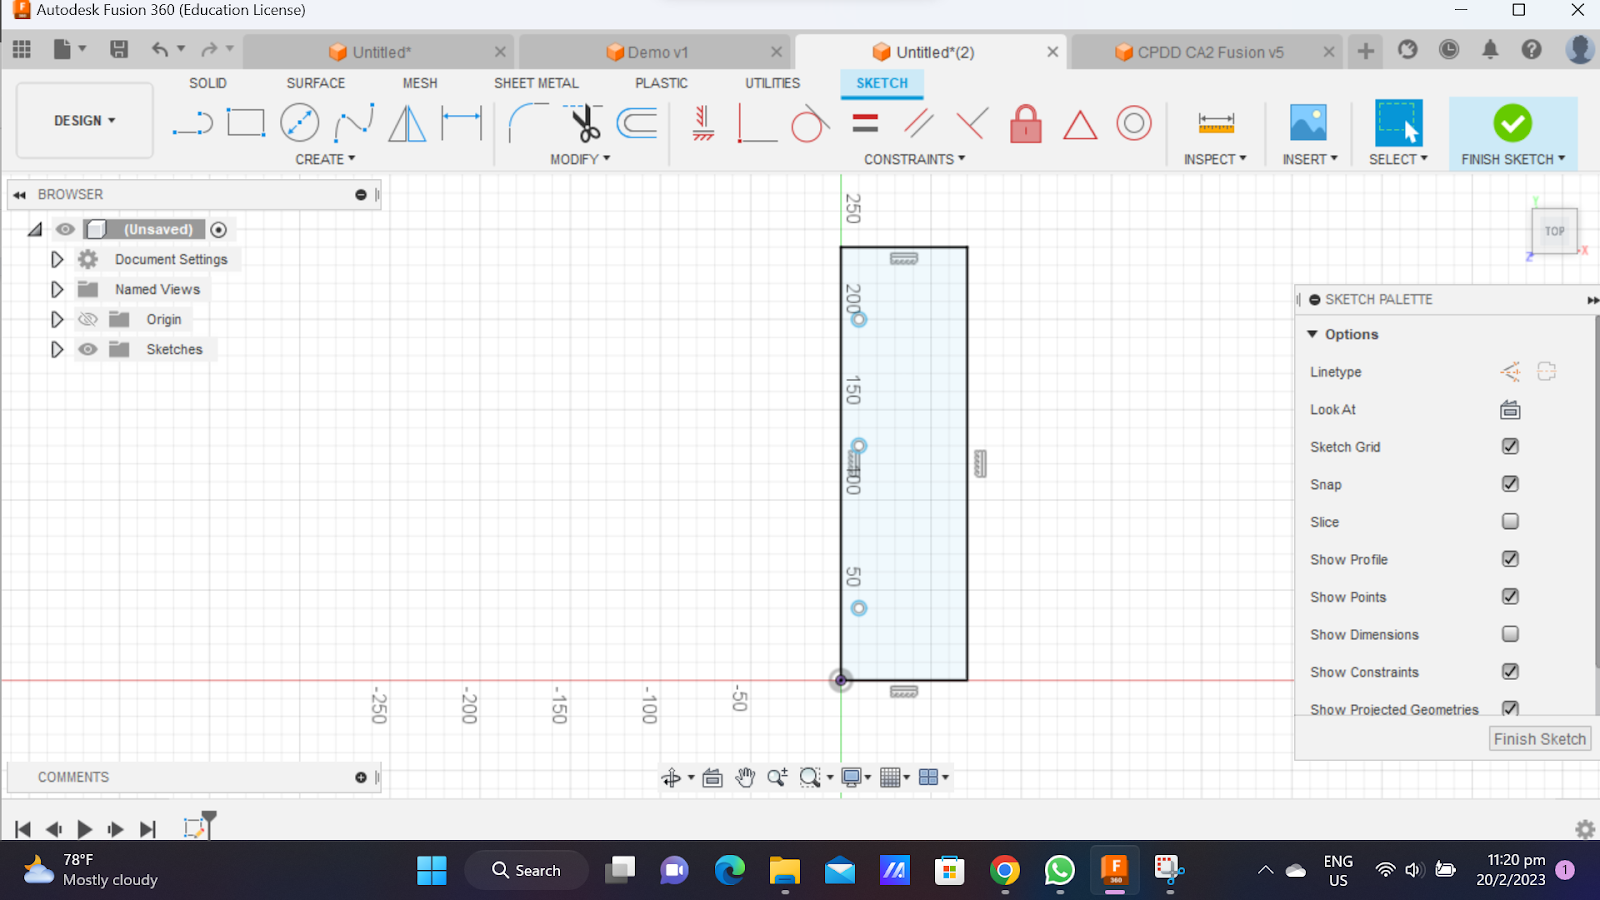Apply Horizontal/Vertical constraint

click(x=703, y=123)
